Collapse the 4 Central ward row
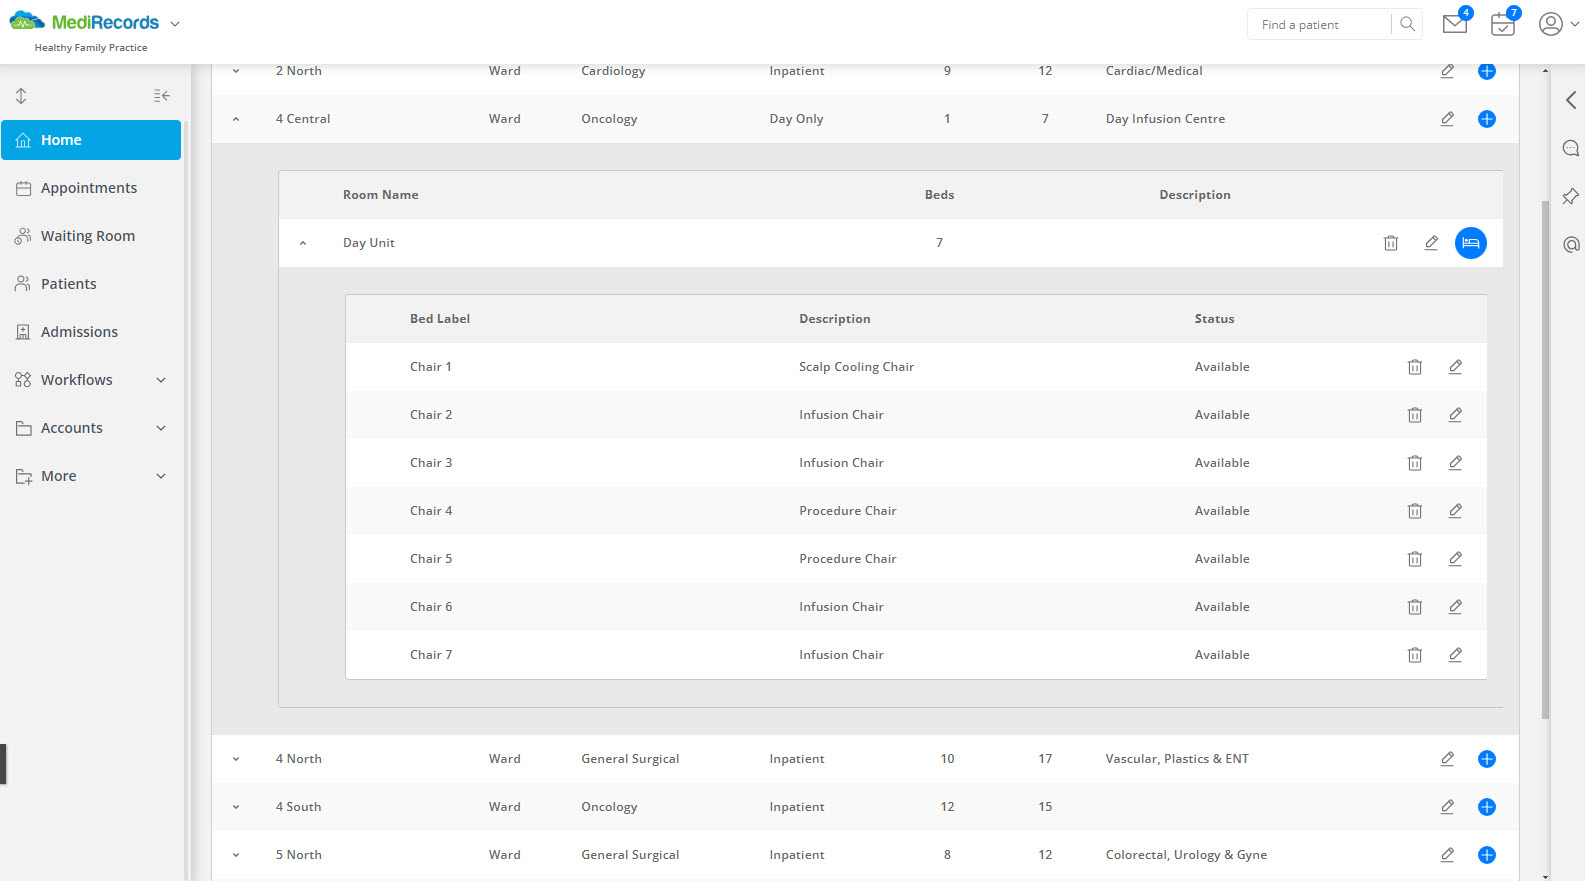1585x881 pixels. (236, 119)
